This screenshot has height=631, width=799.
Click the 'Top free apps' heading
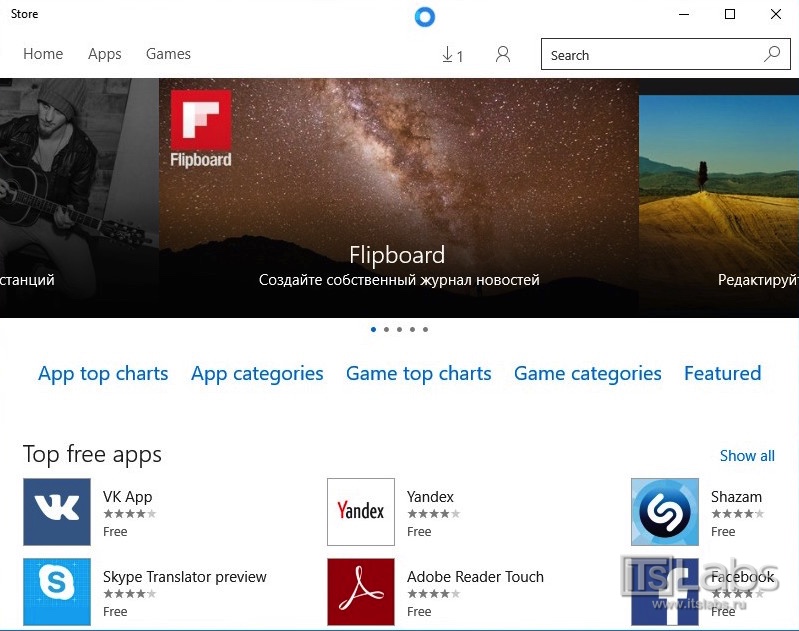tap(92, 454)
